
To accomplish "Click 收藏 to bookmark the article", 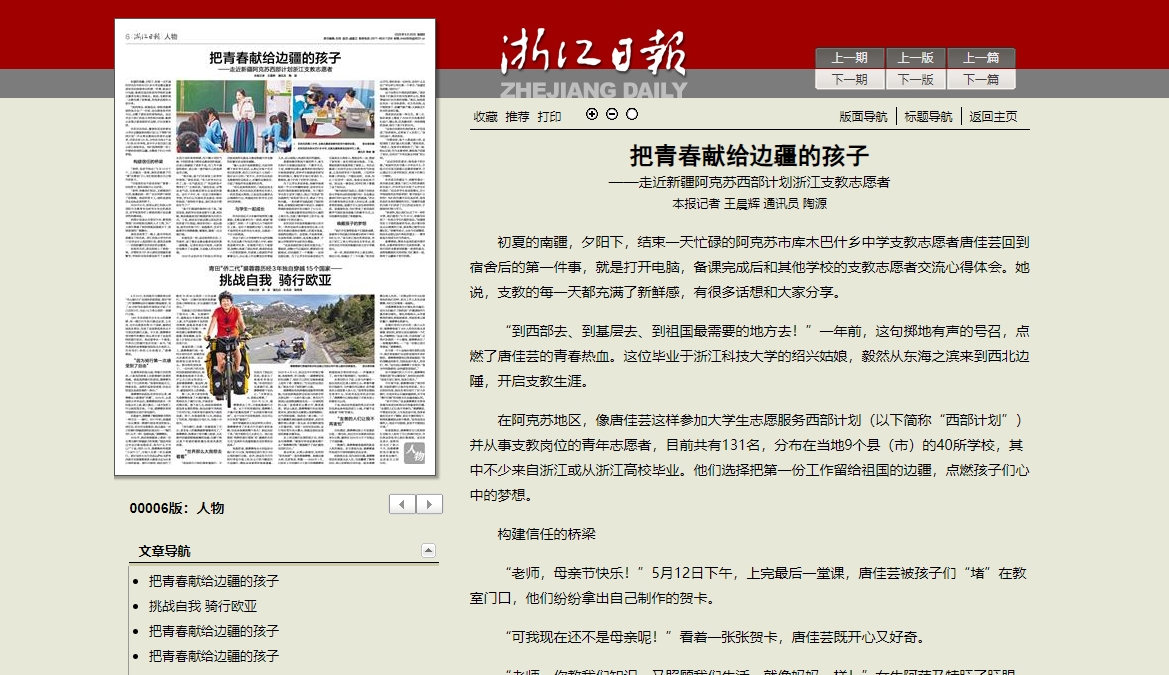I will tap(485, 116).
